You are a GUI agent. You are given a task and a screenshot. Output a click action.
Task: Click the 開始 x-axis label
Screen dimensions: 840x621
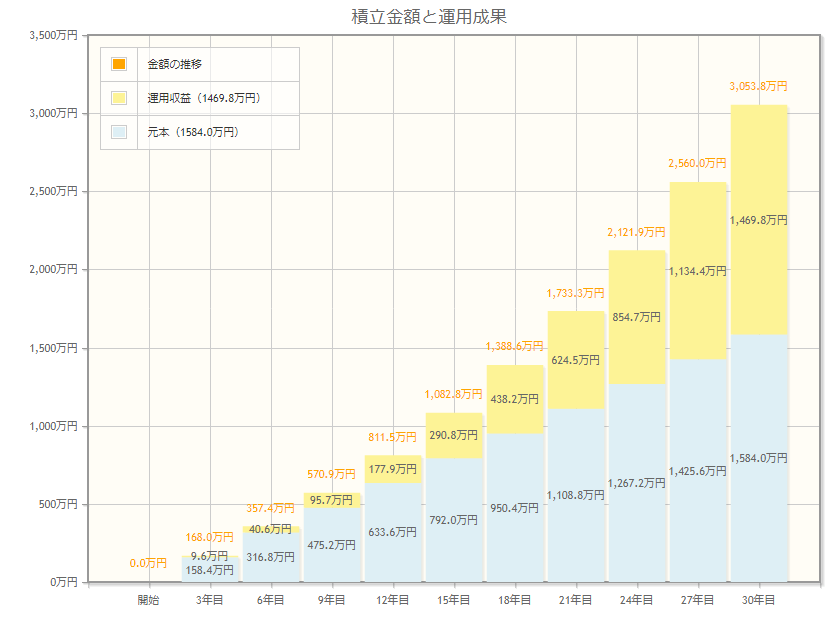coord(149,600)
